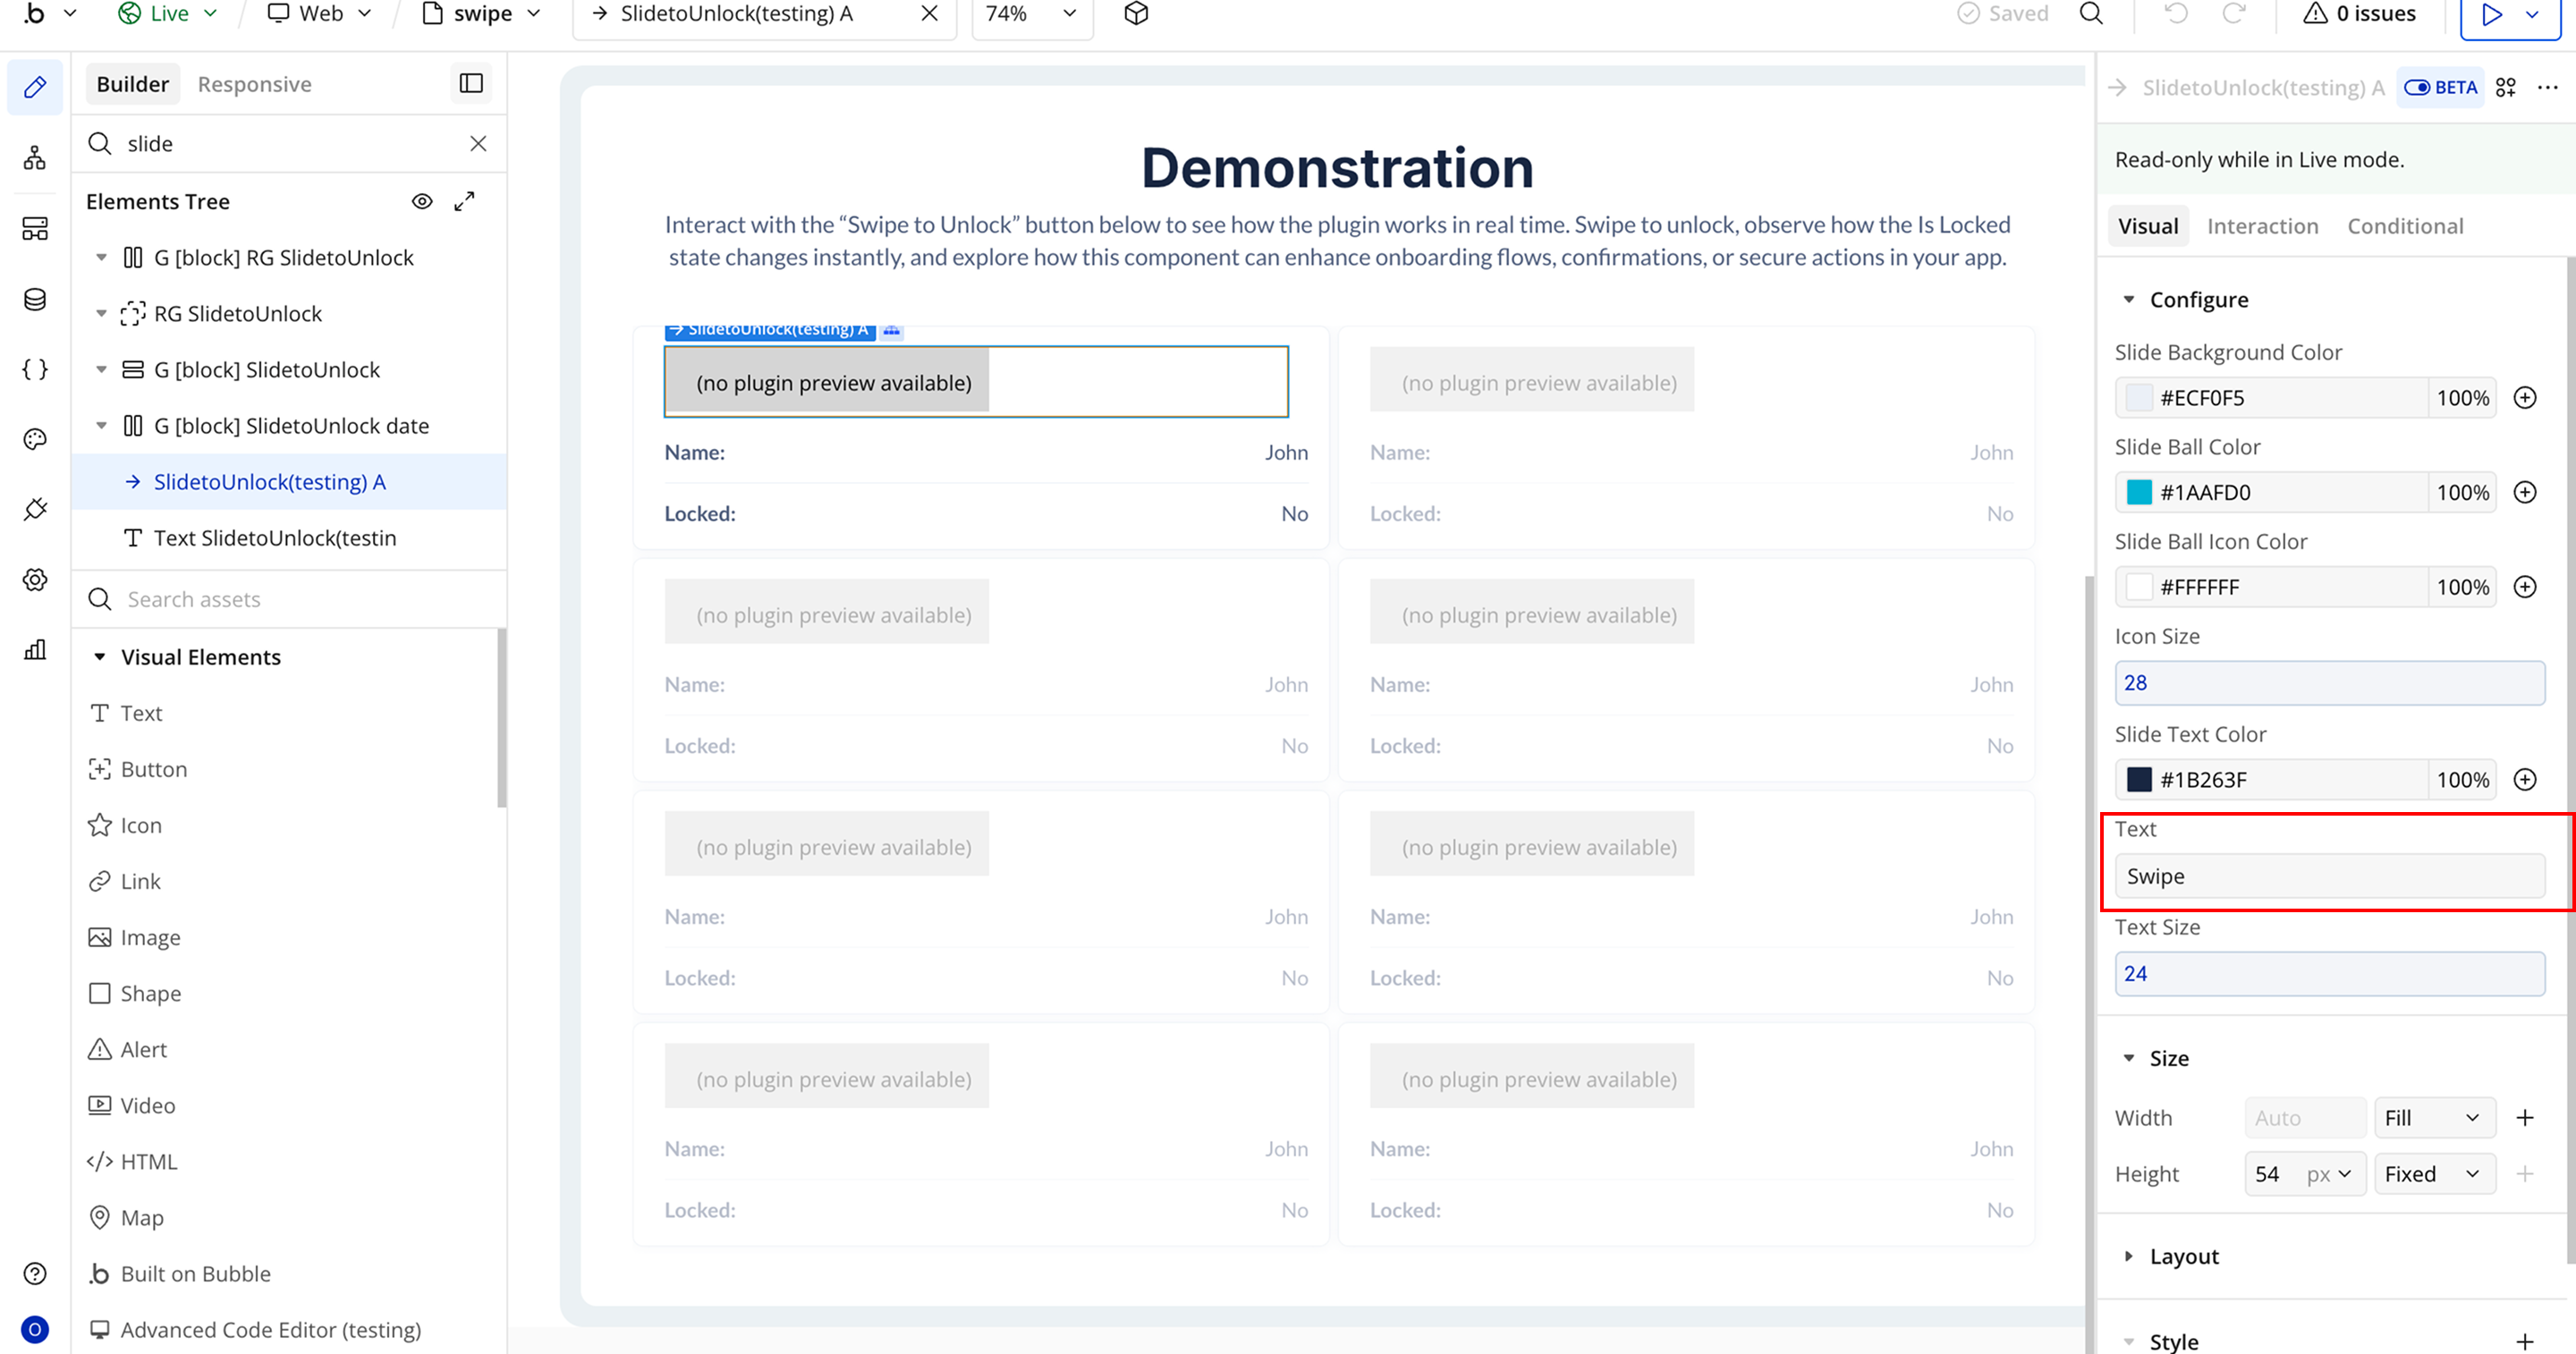Expand the Layout section

tap(2184, 1256)
